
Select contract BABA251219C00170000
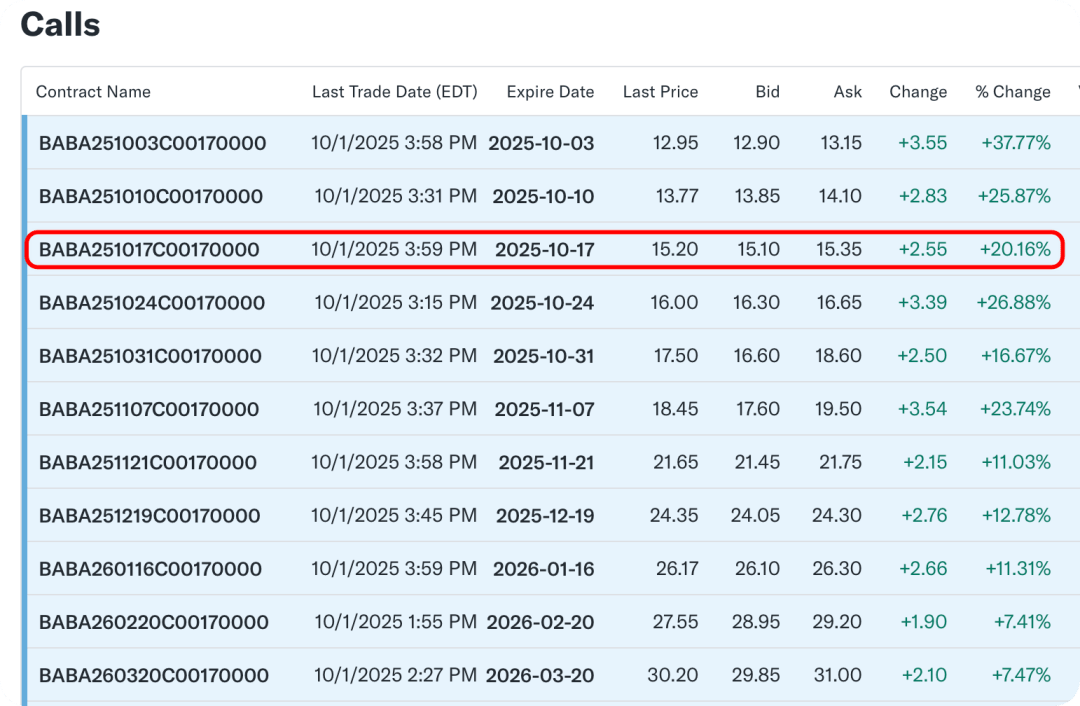point(149,515)
